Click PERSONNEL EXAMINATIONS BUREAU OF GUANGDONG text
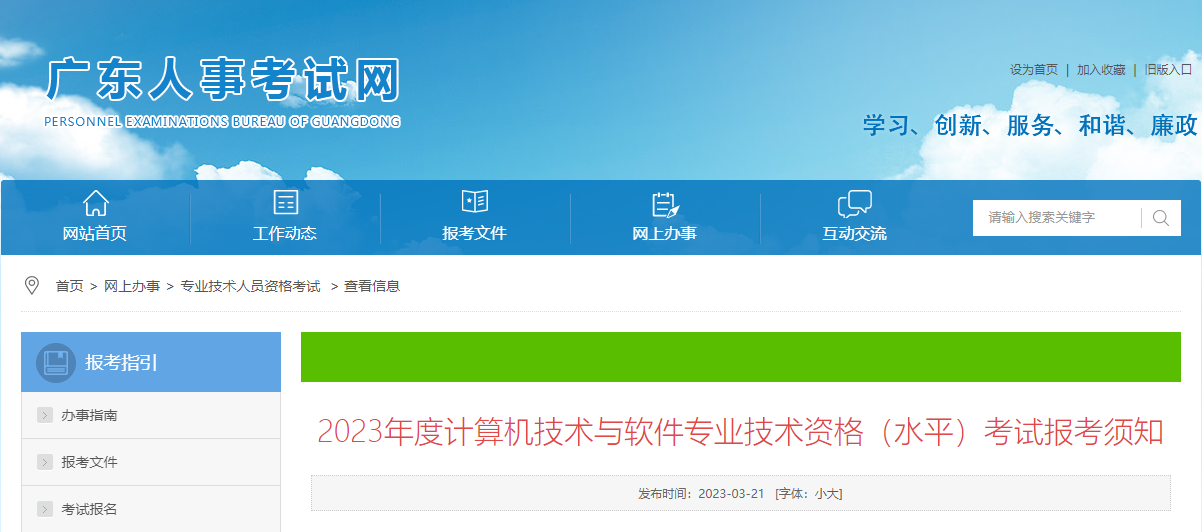Screen dimensions: 1202x532 pyautogui.click(x=222, y=122)
